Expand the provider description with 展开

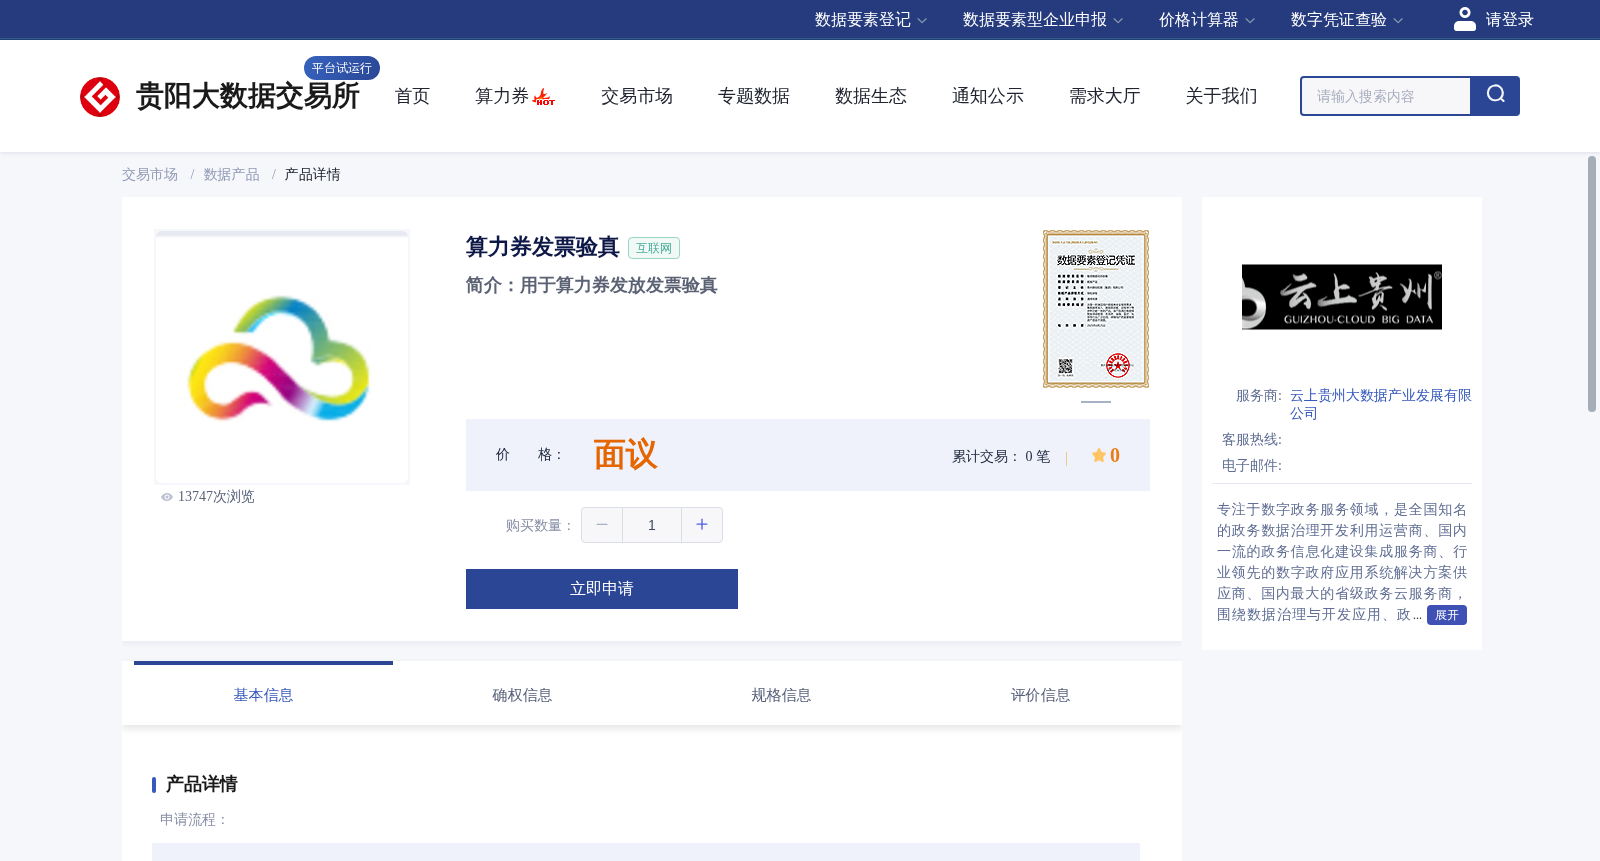(x=1447, y=615)
